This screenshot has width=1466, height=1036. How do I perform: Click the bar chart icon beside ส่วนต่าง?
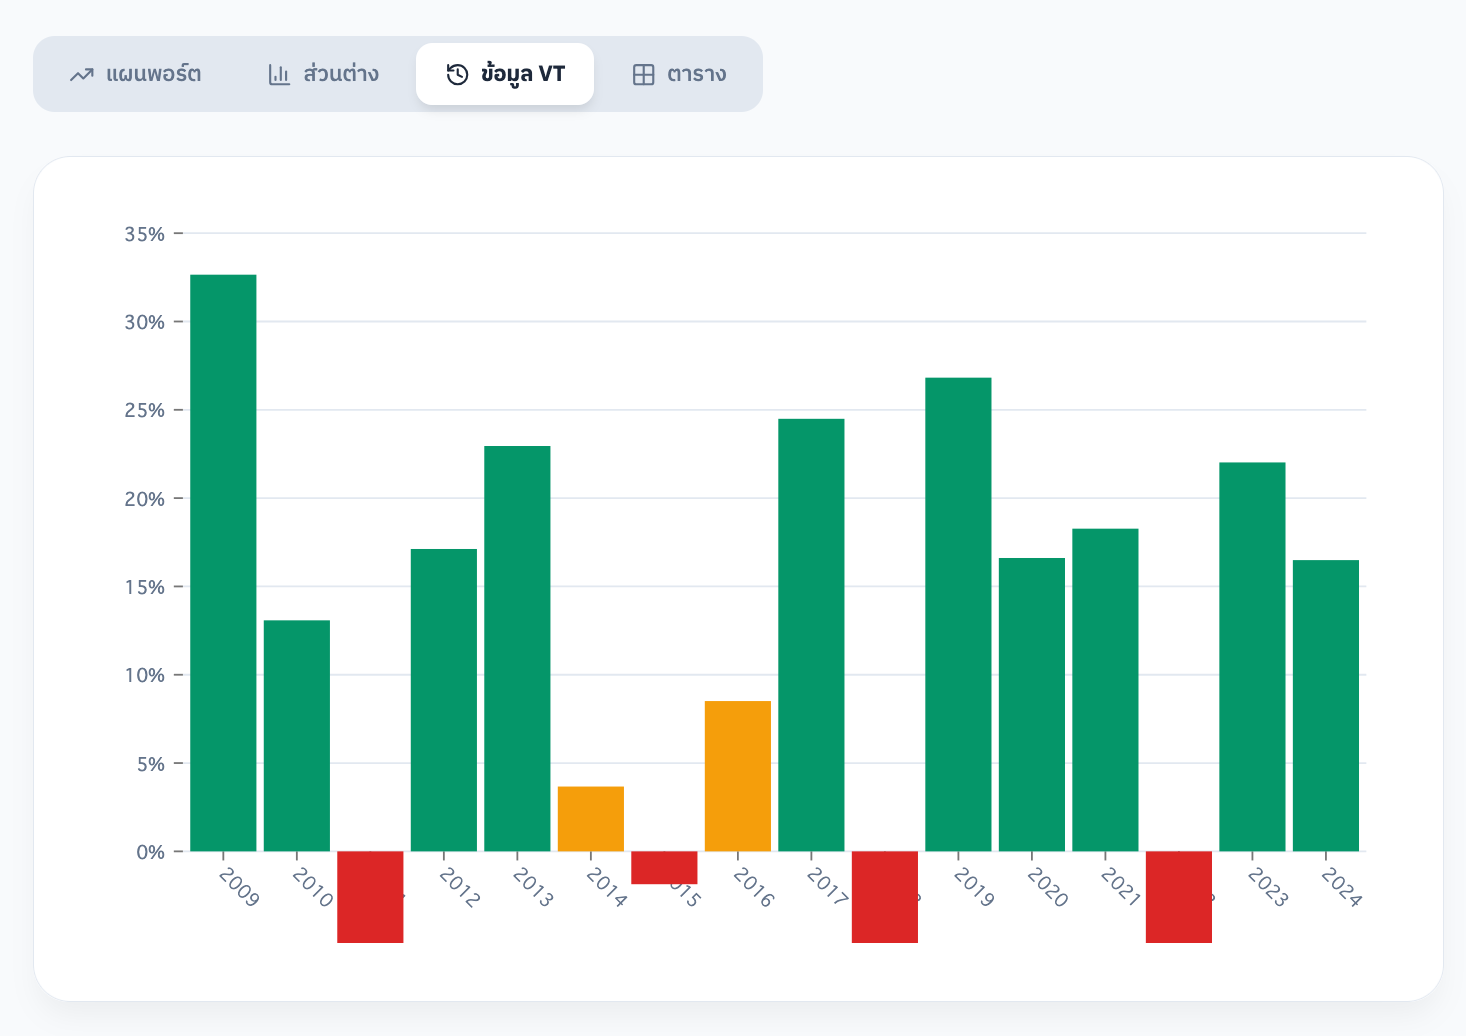click(279, 75)
